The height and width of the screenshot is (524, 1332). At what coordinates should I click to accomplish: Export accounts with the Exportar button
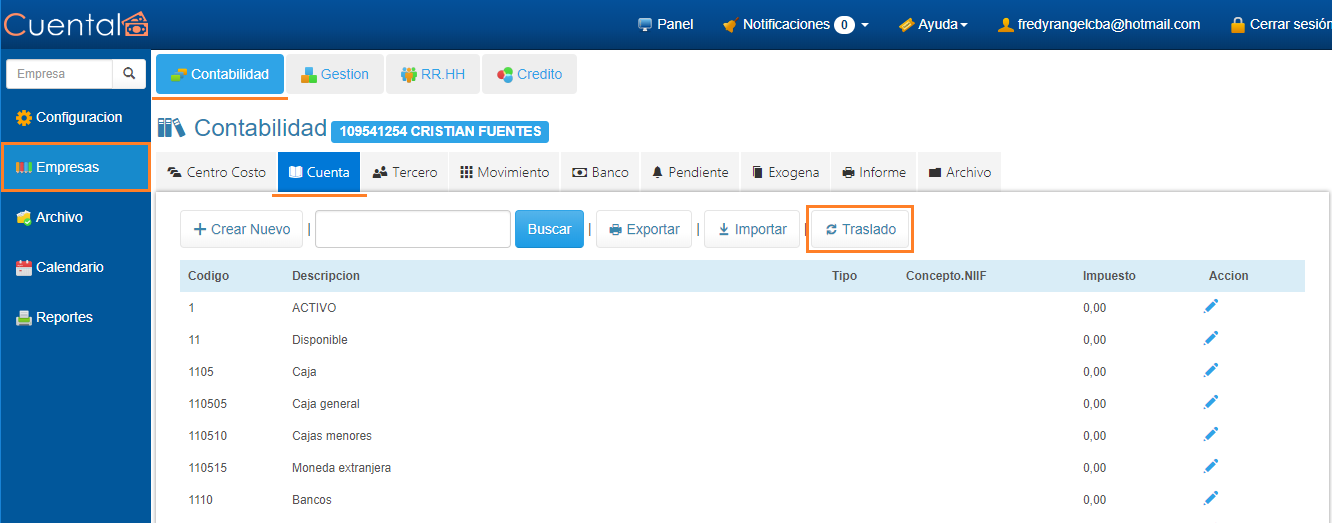click(644, 229)
